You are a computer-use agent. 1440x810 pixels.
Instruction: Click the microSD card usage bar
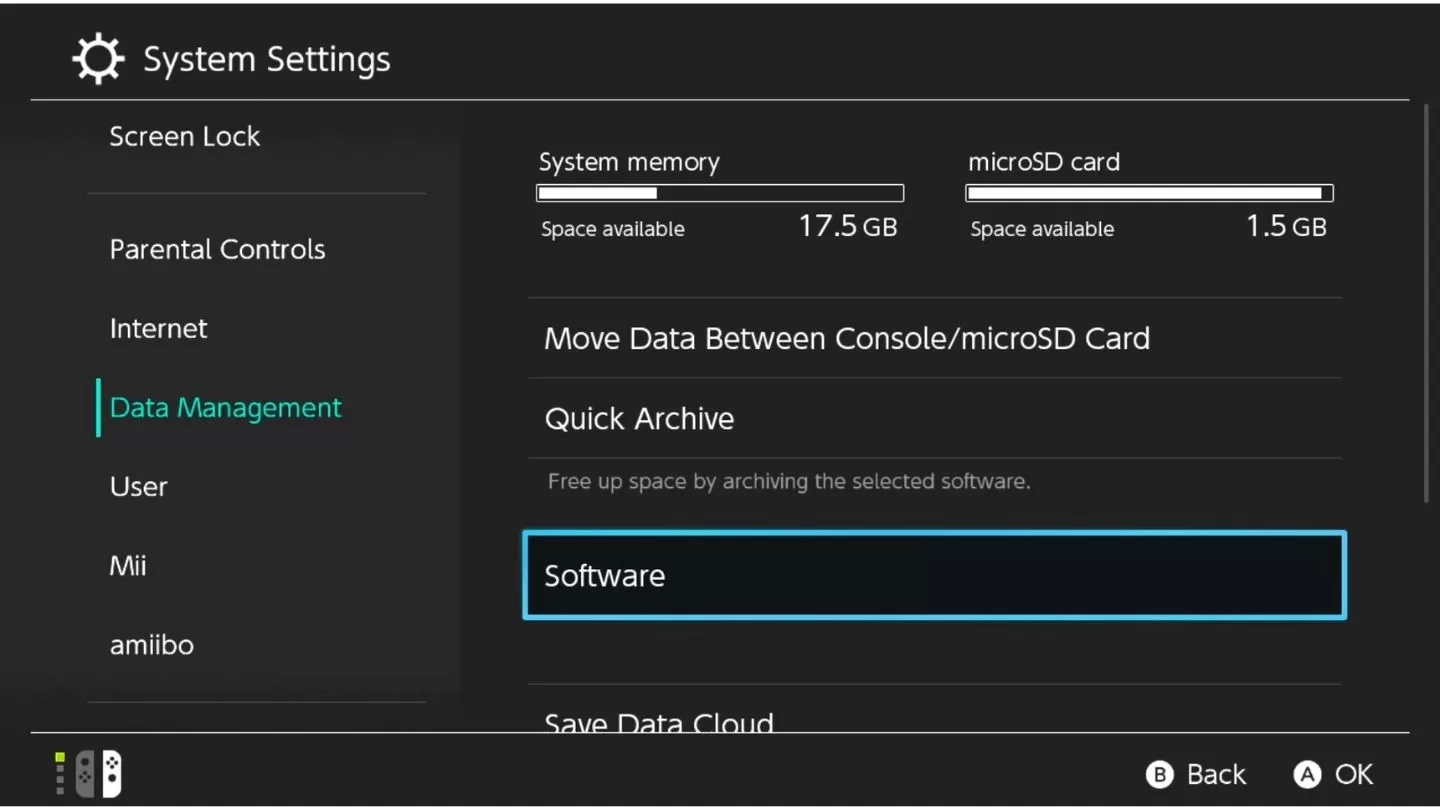point(1149,193)
